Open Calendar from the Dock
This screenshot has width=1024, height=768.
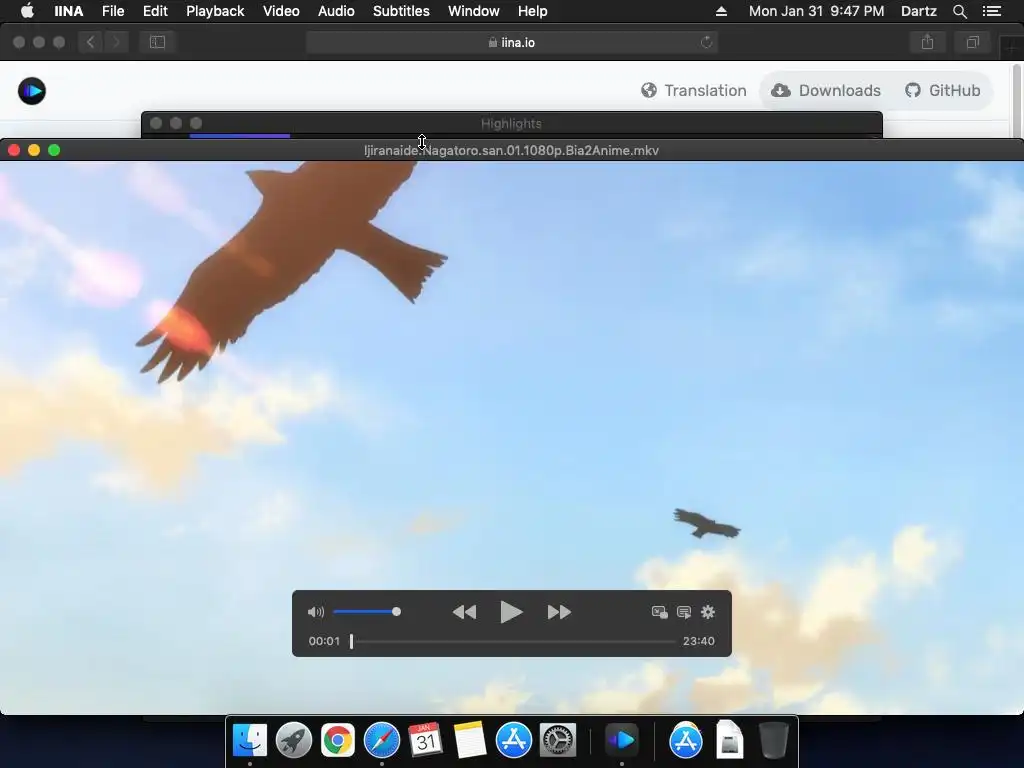[425, 740]
